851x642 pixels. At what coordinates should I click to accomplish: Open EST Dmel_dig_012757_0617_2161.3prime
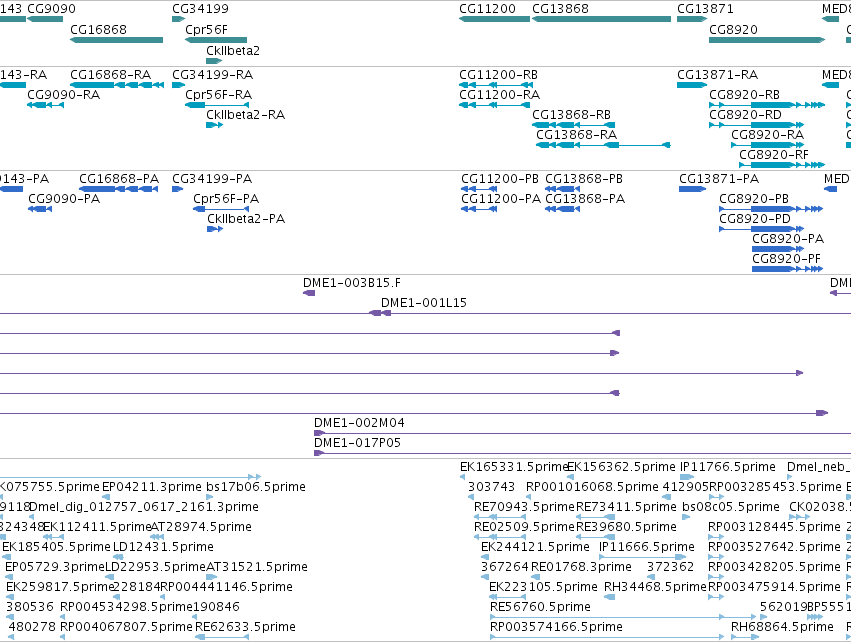(x=144, y=507)
